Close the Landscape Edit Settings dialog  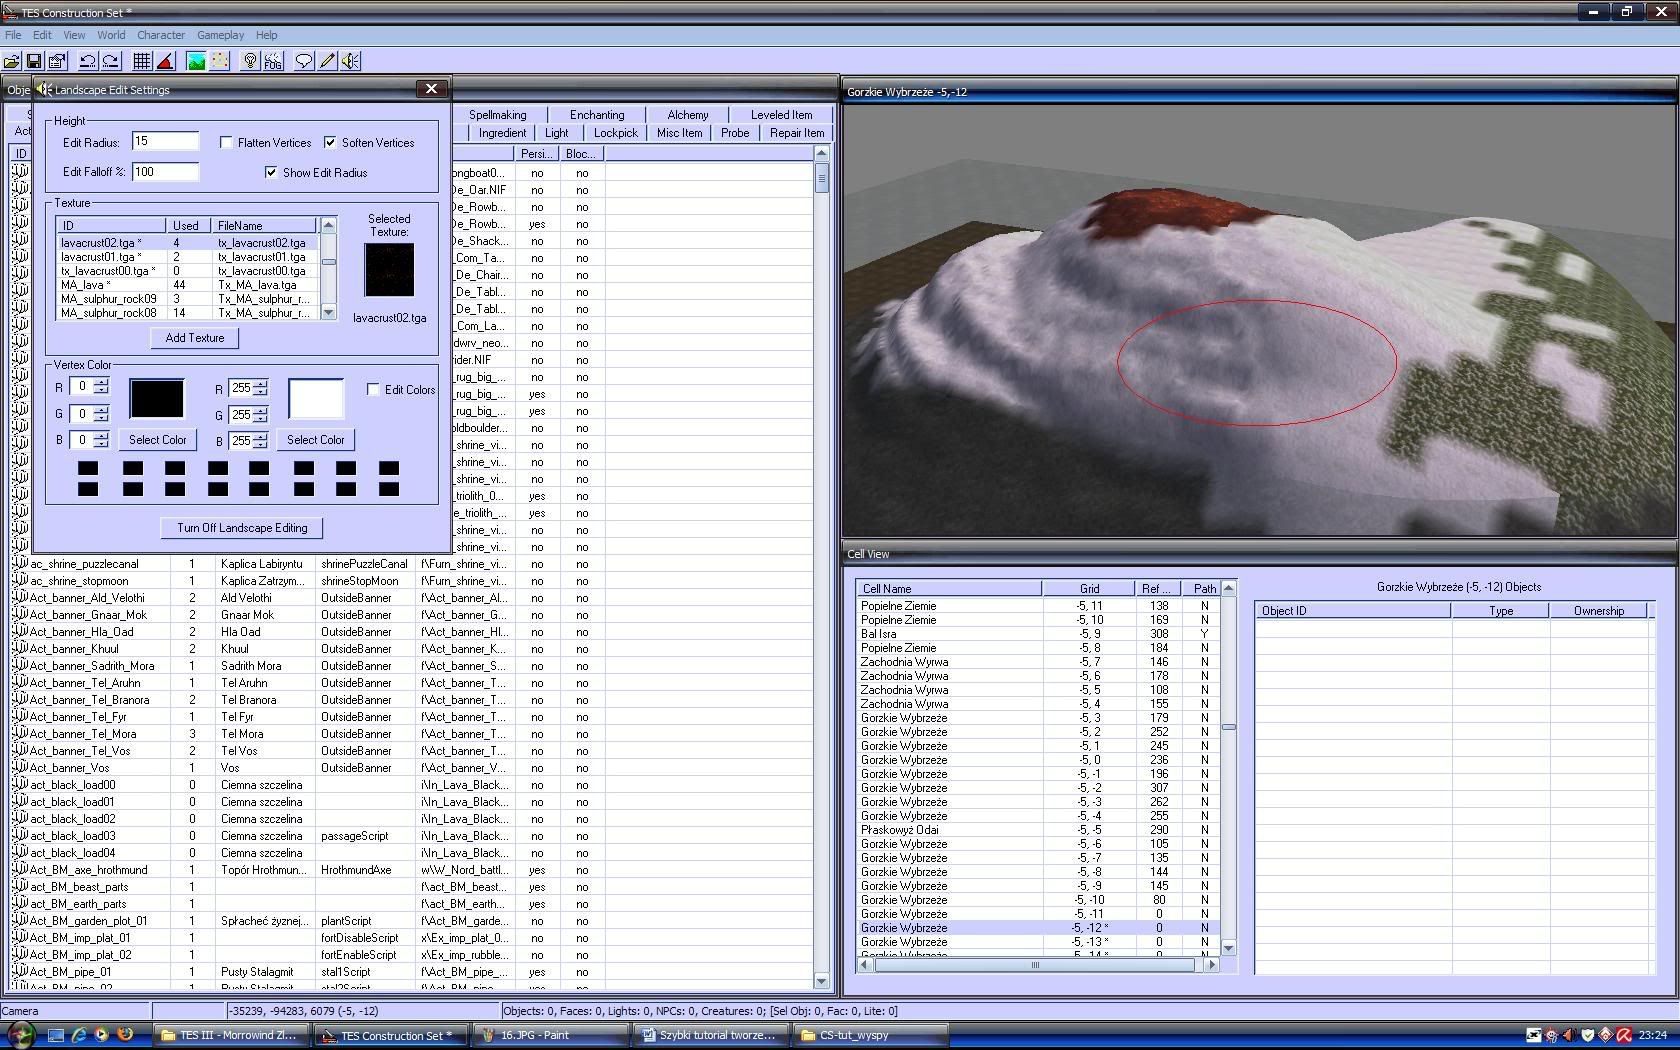431,89
